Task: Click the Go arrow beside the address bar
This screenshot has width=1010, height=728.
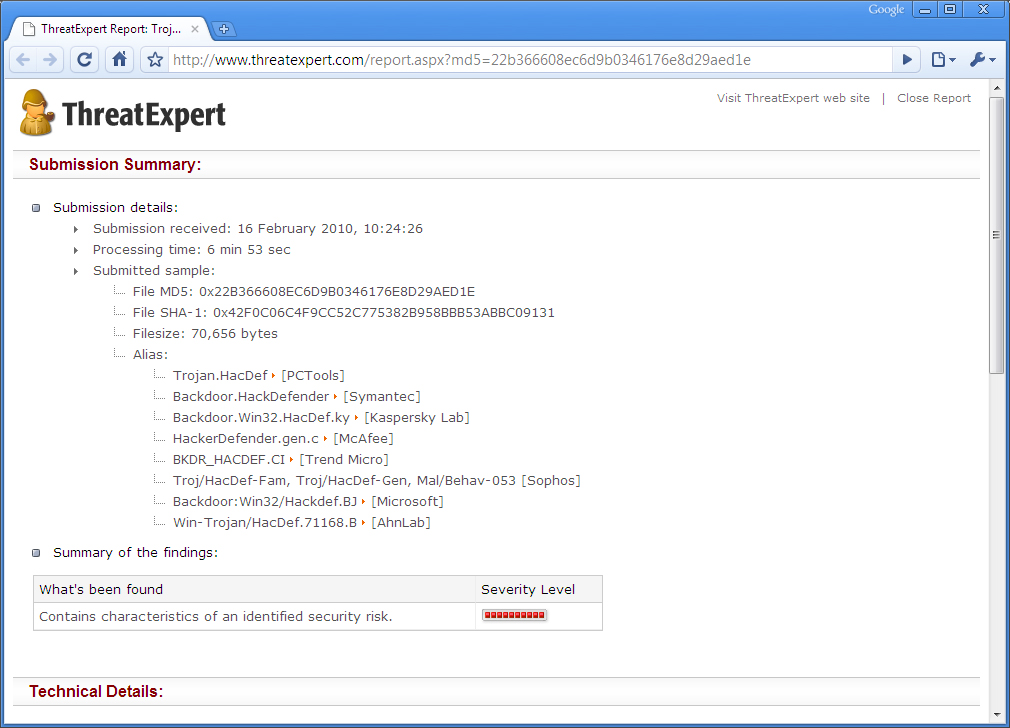Action: pos(907,60)
